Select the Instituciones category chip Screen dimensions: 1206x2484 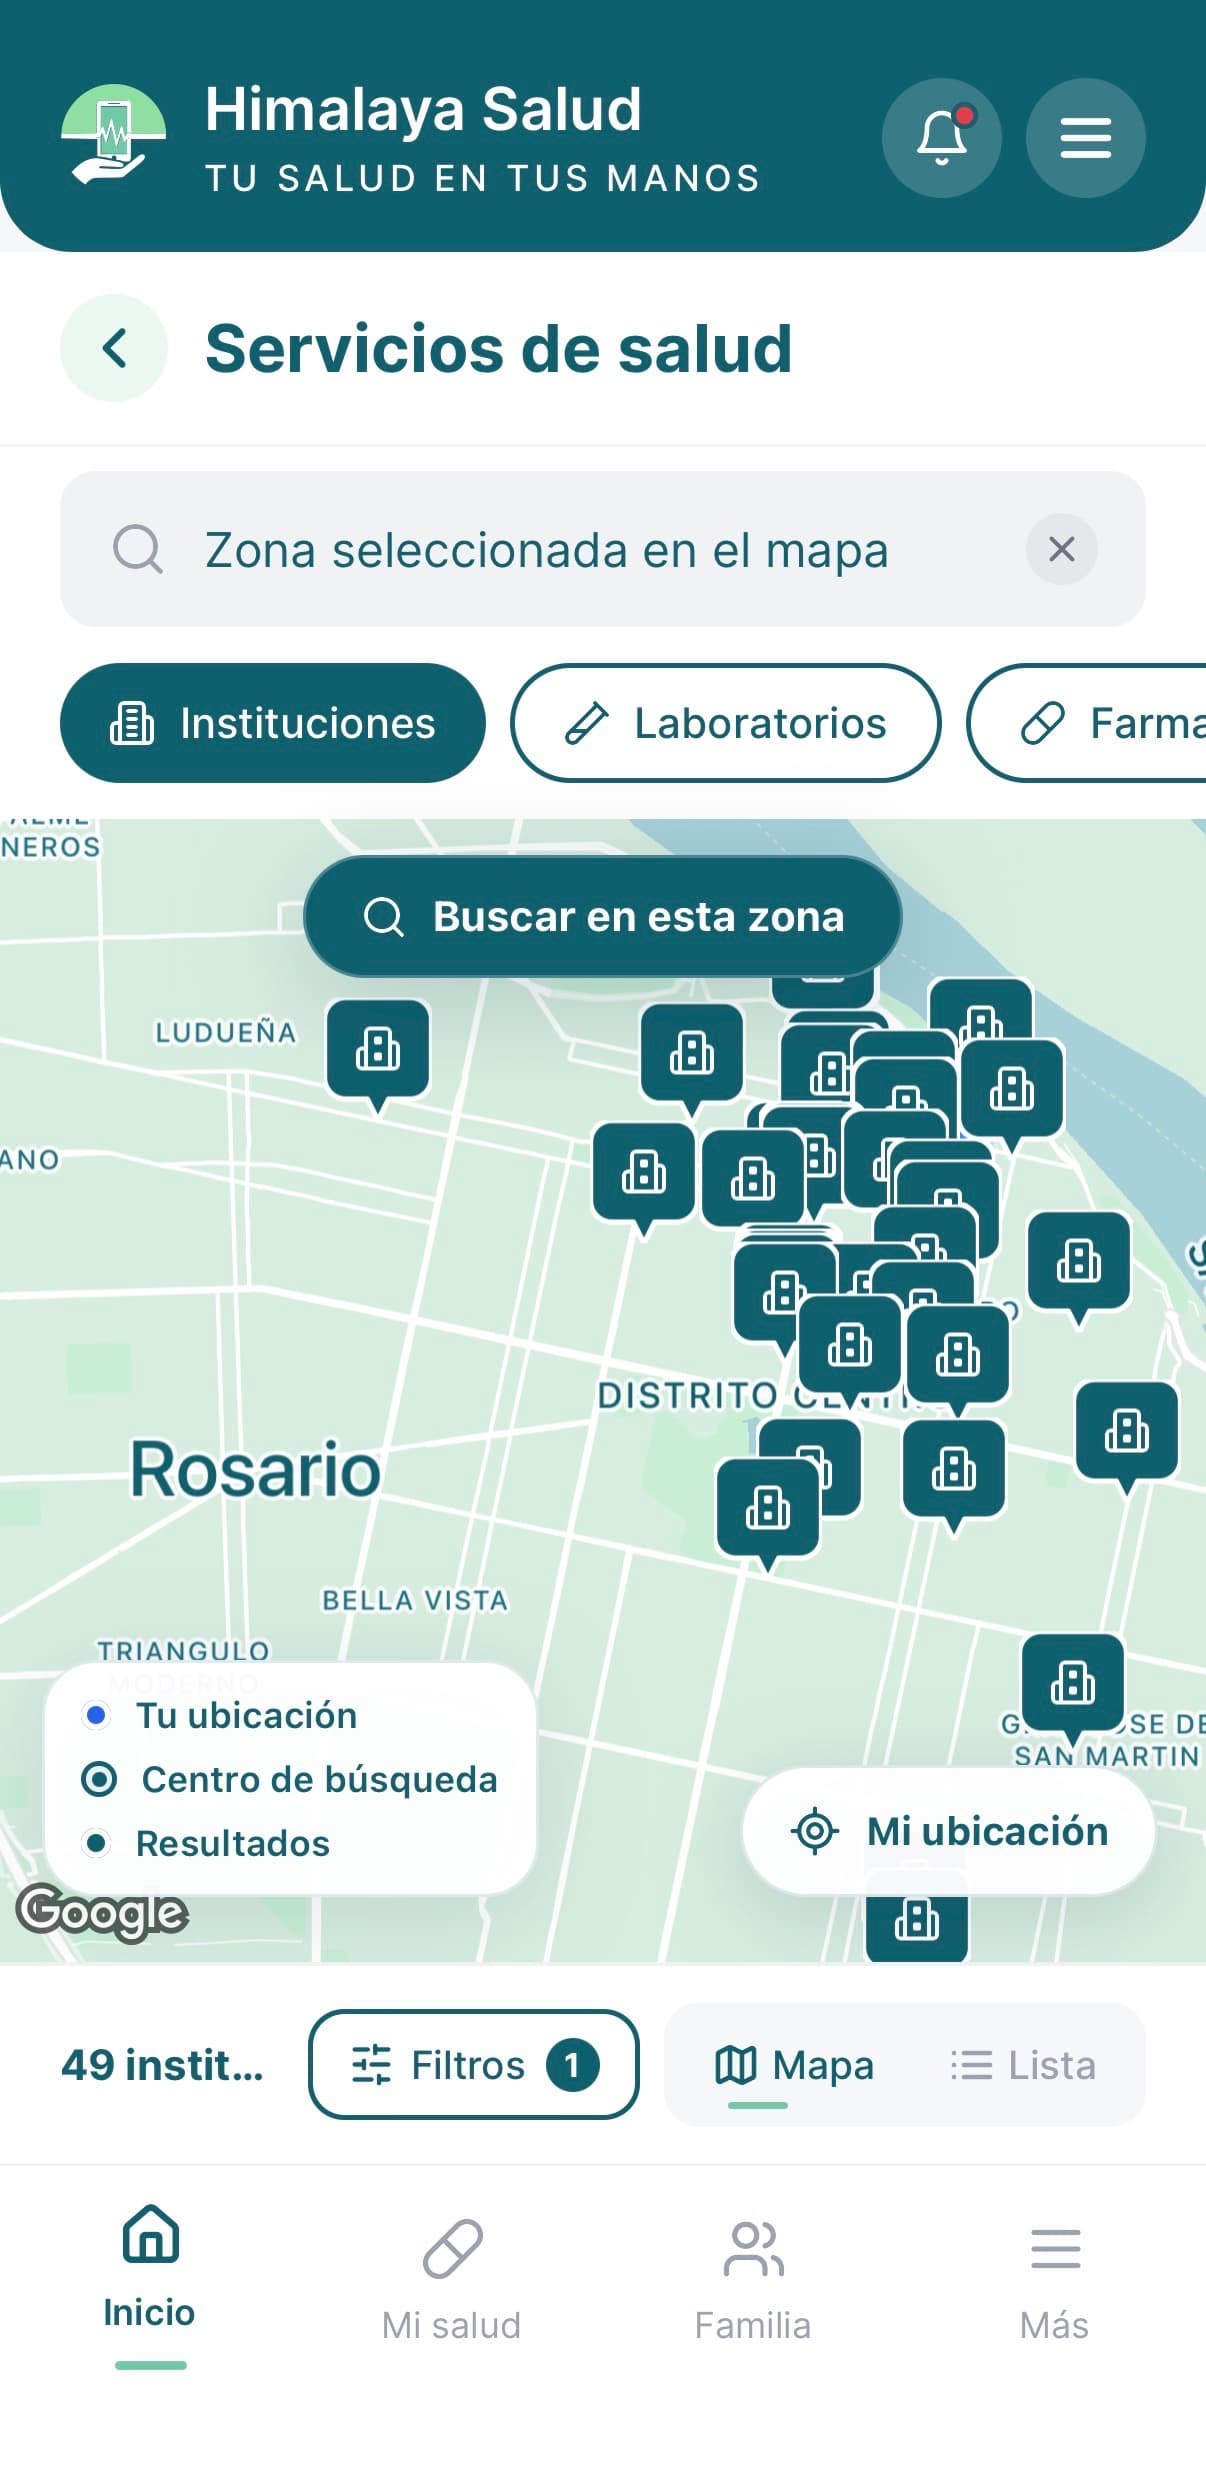point(272,723)
